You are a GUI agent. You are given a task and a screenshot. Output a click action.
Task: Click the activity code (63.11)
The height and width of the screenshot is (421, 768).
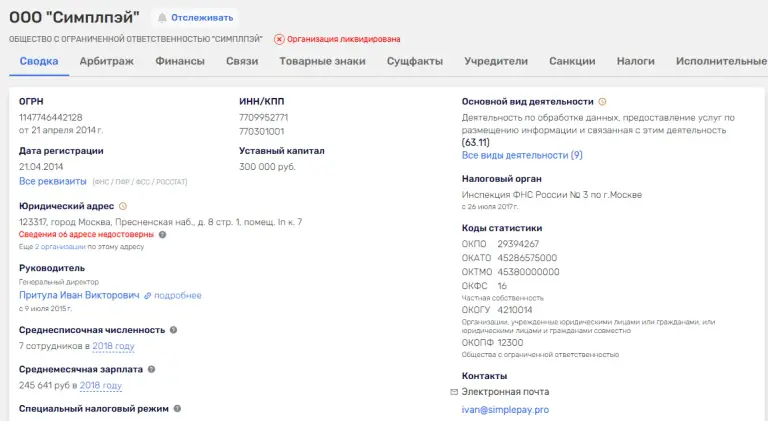476,142
